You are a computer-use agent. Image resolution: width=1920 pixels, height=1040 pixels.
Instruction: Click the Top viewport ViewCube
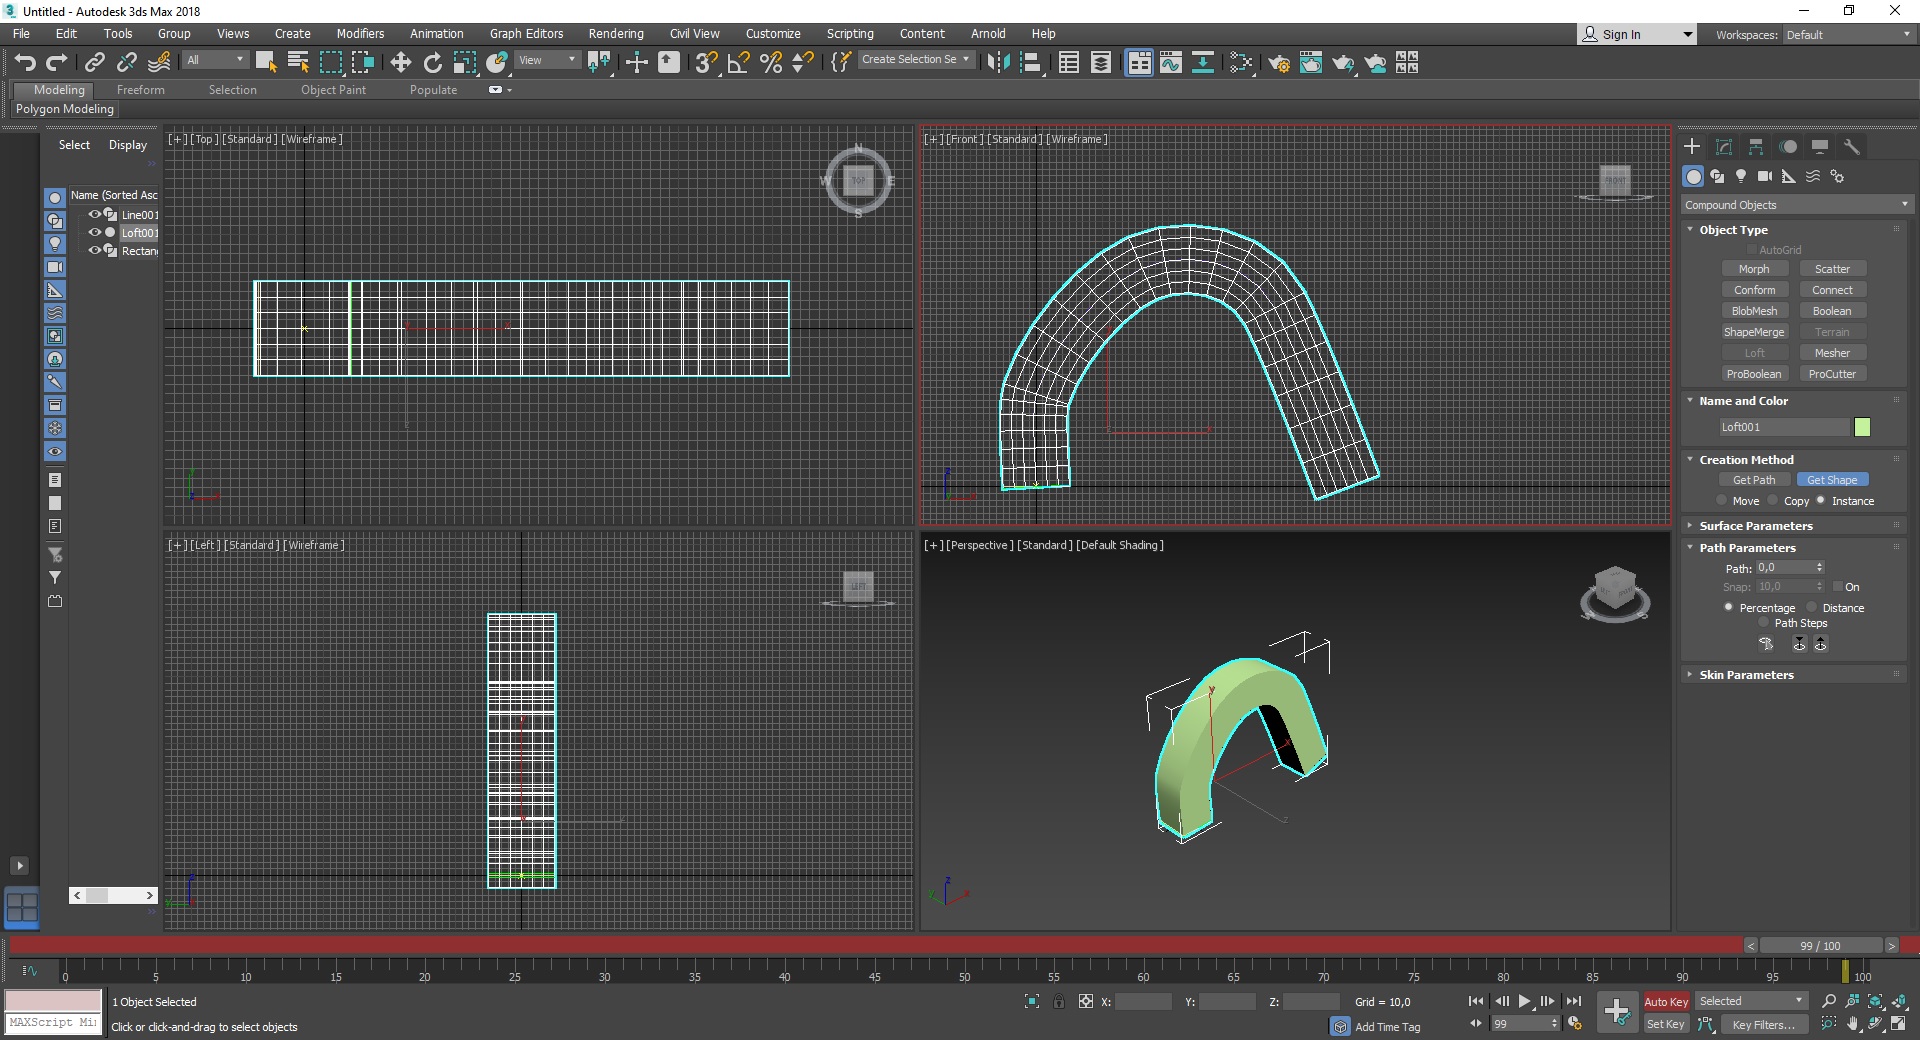tap(858, 181)
